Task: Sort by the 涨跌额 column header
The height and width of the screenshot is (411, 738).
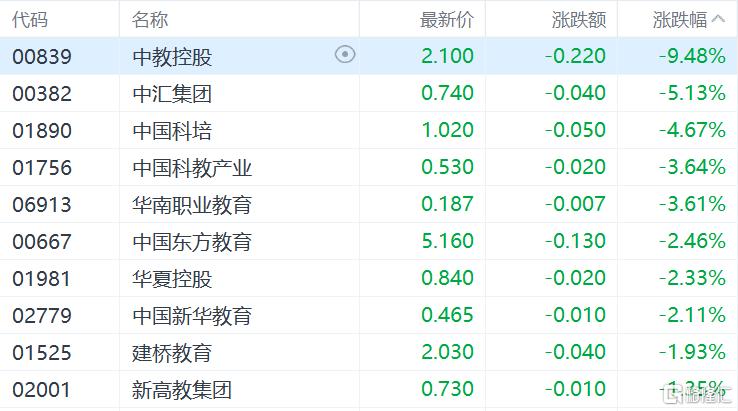Action: pos(579,20)
